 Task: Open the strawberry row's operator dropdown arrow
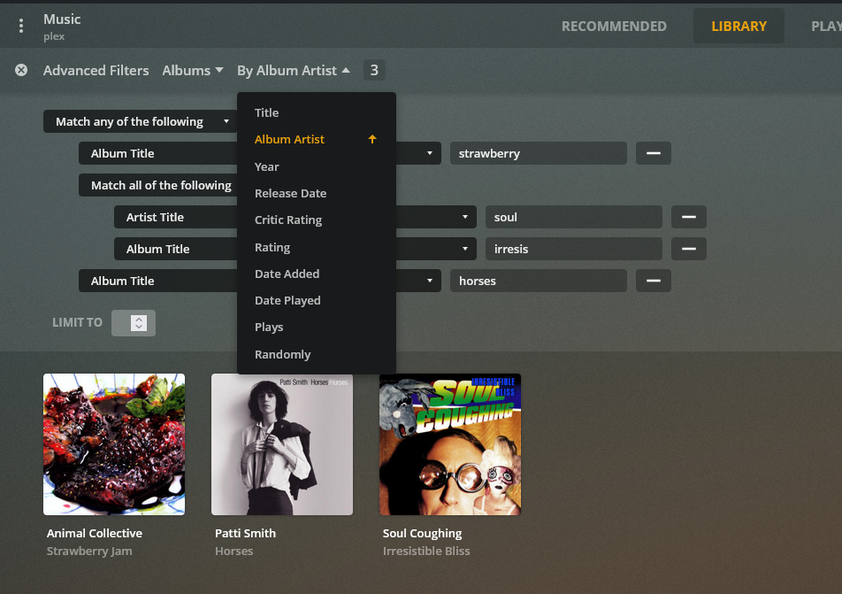pyautogui.click(x=429, y=153)
